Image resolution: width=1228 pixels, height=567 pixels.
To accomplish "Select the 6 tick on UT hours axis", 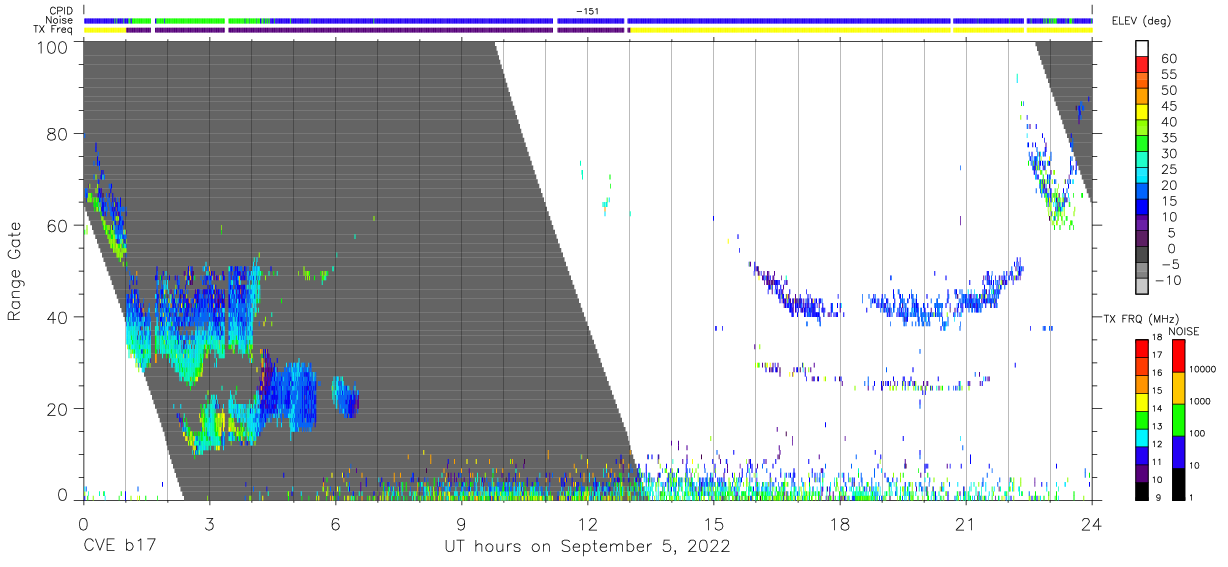I will click(335, 523).
